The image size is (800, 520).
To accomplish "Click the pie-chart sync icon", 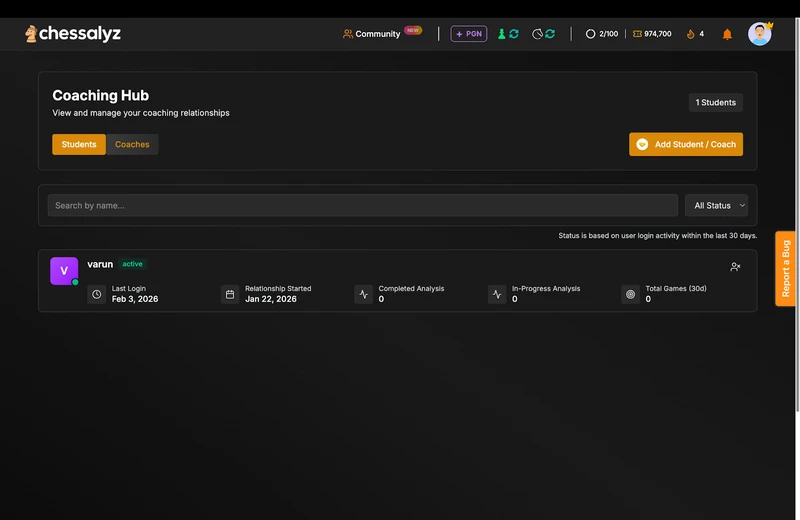I will pos(543,34).
